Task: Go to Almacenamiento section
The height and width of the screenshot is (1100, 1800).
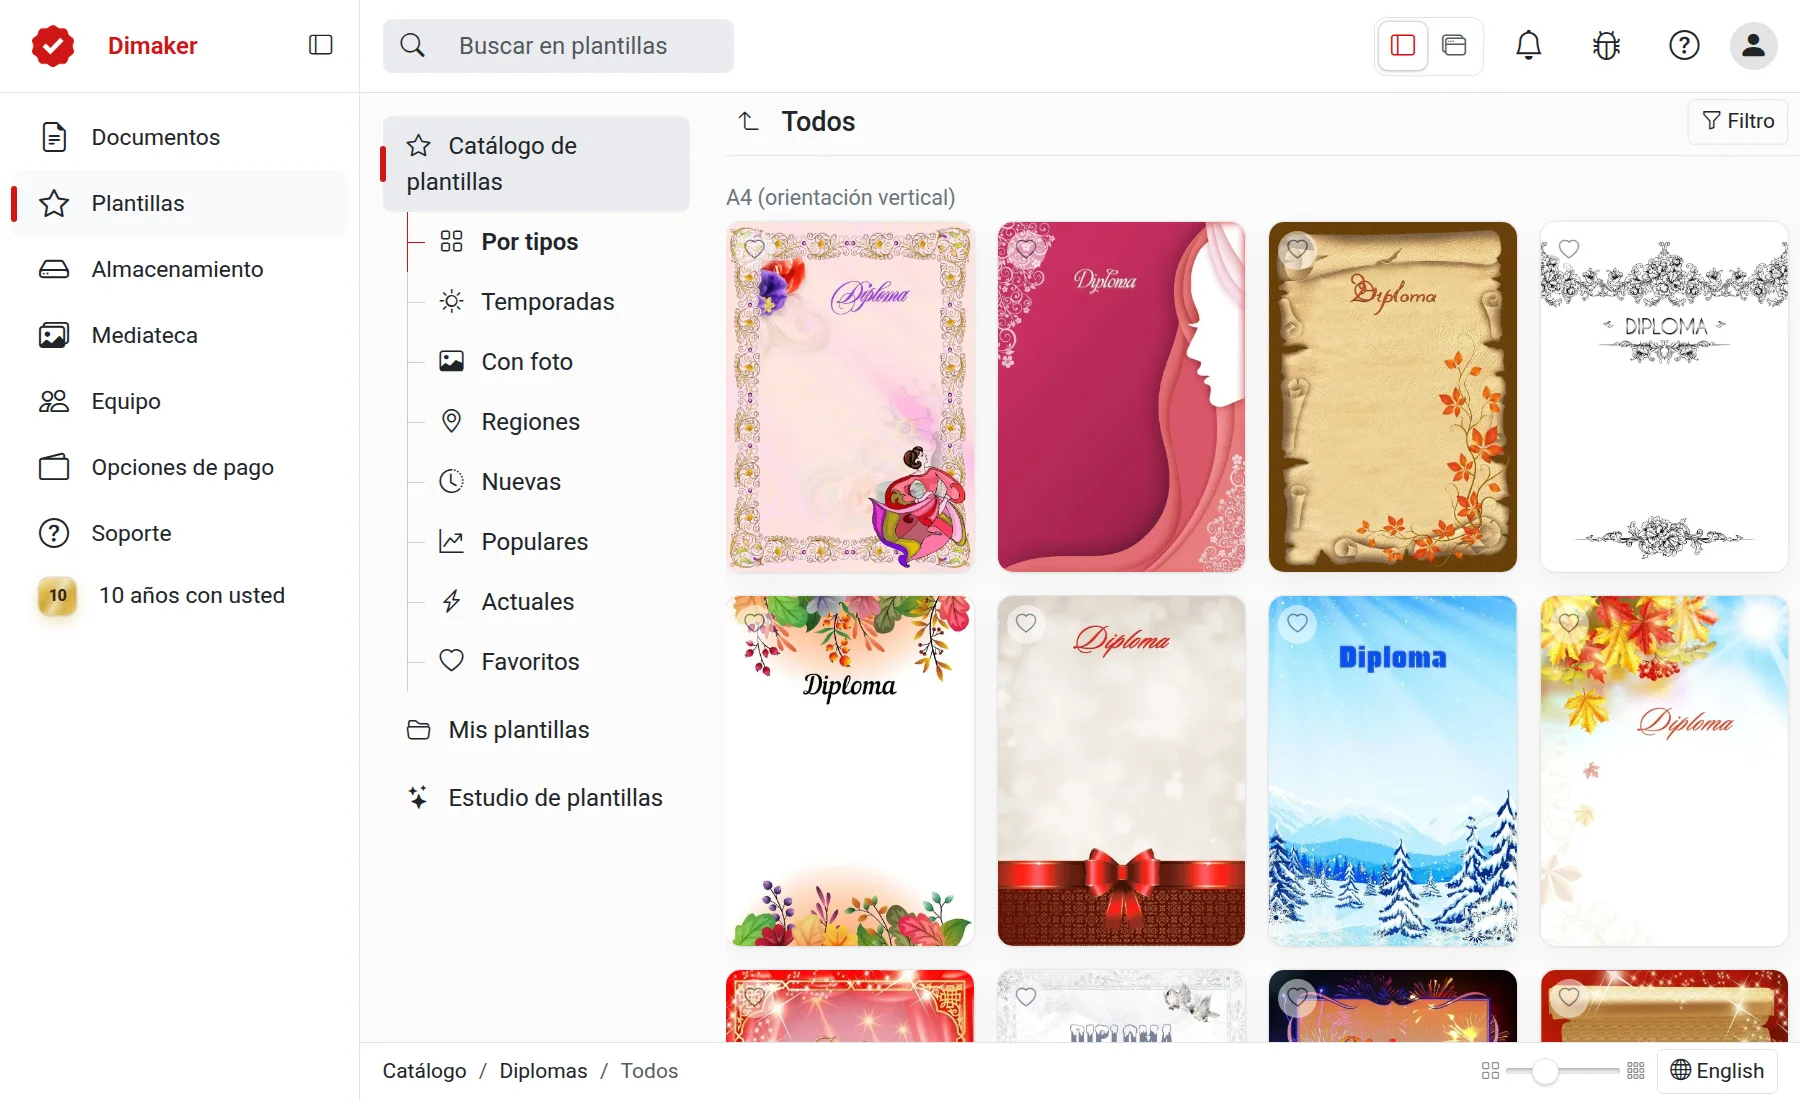Action: (x=180, y=269)
